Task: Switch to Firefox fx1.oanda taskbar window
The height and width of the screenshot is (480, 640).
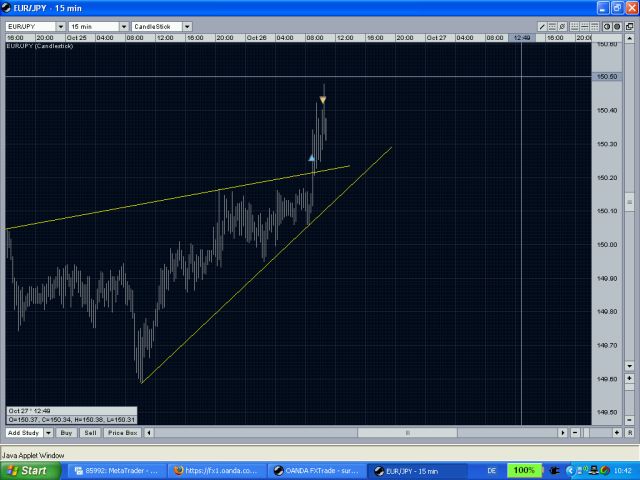Action: [217, 471]
